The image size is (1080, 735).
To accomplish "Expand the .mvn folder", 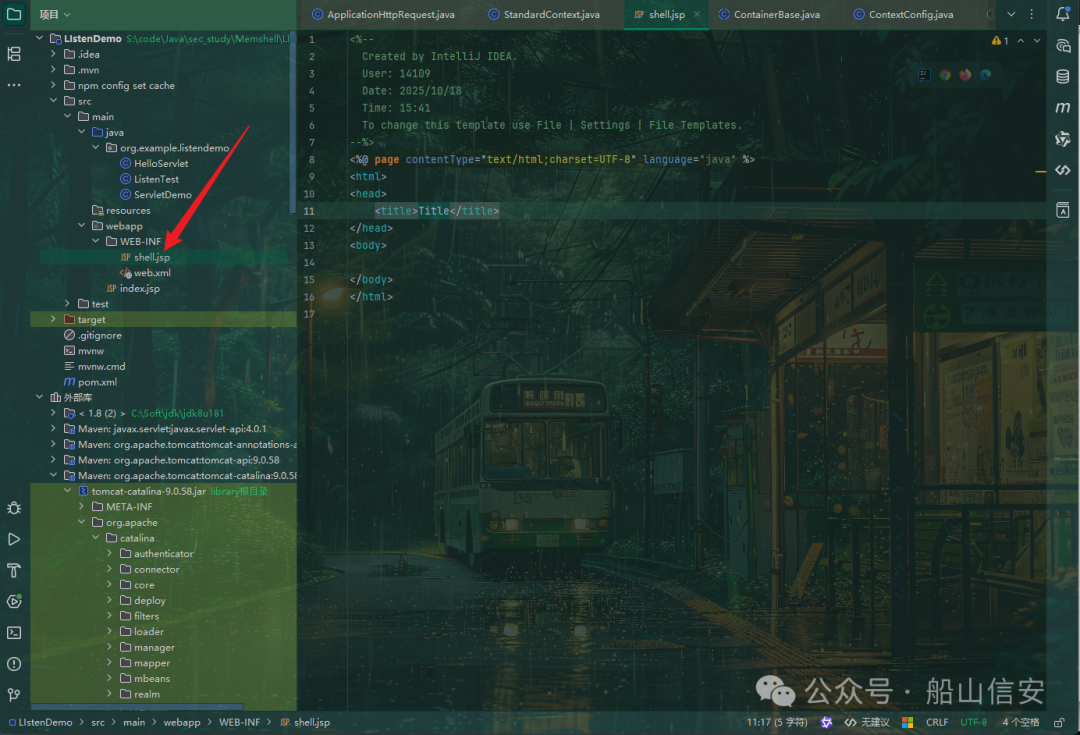I will [53, 70].
